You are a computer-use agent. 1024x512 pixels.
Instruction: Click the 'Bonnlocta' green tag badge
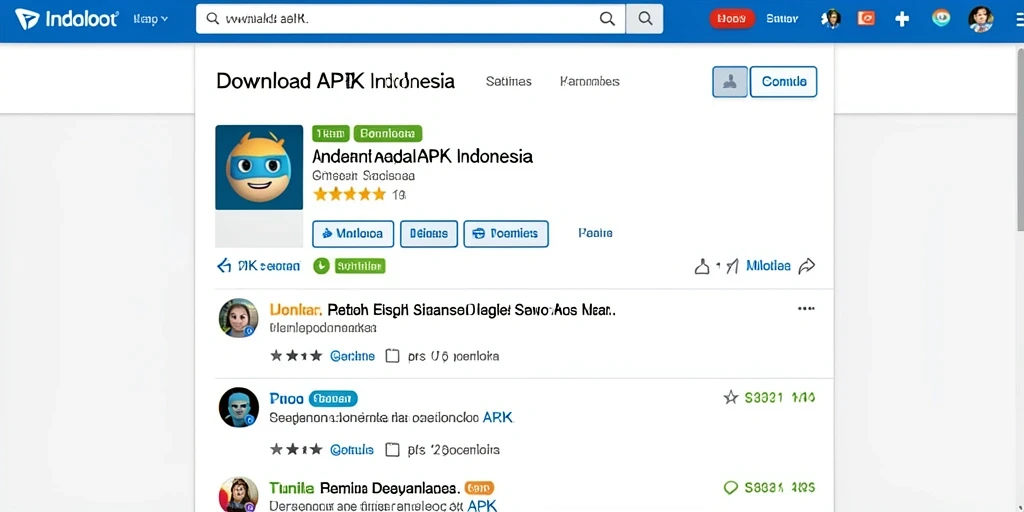(388, 134)
